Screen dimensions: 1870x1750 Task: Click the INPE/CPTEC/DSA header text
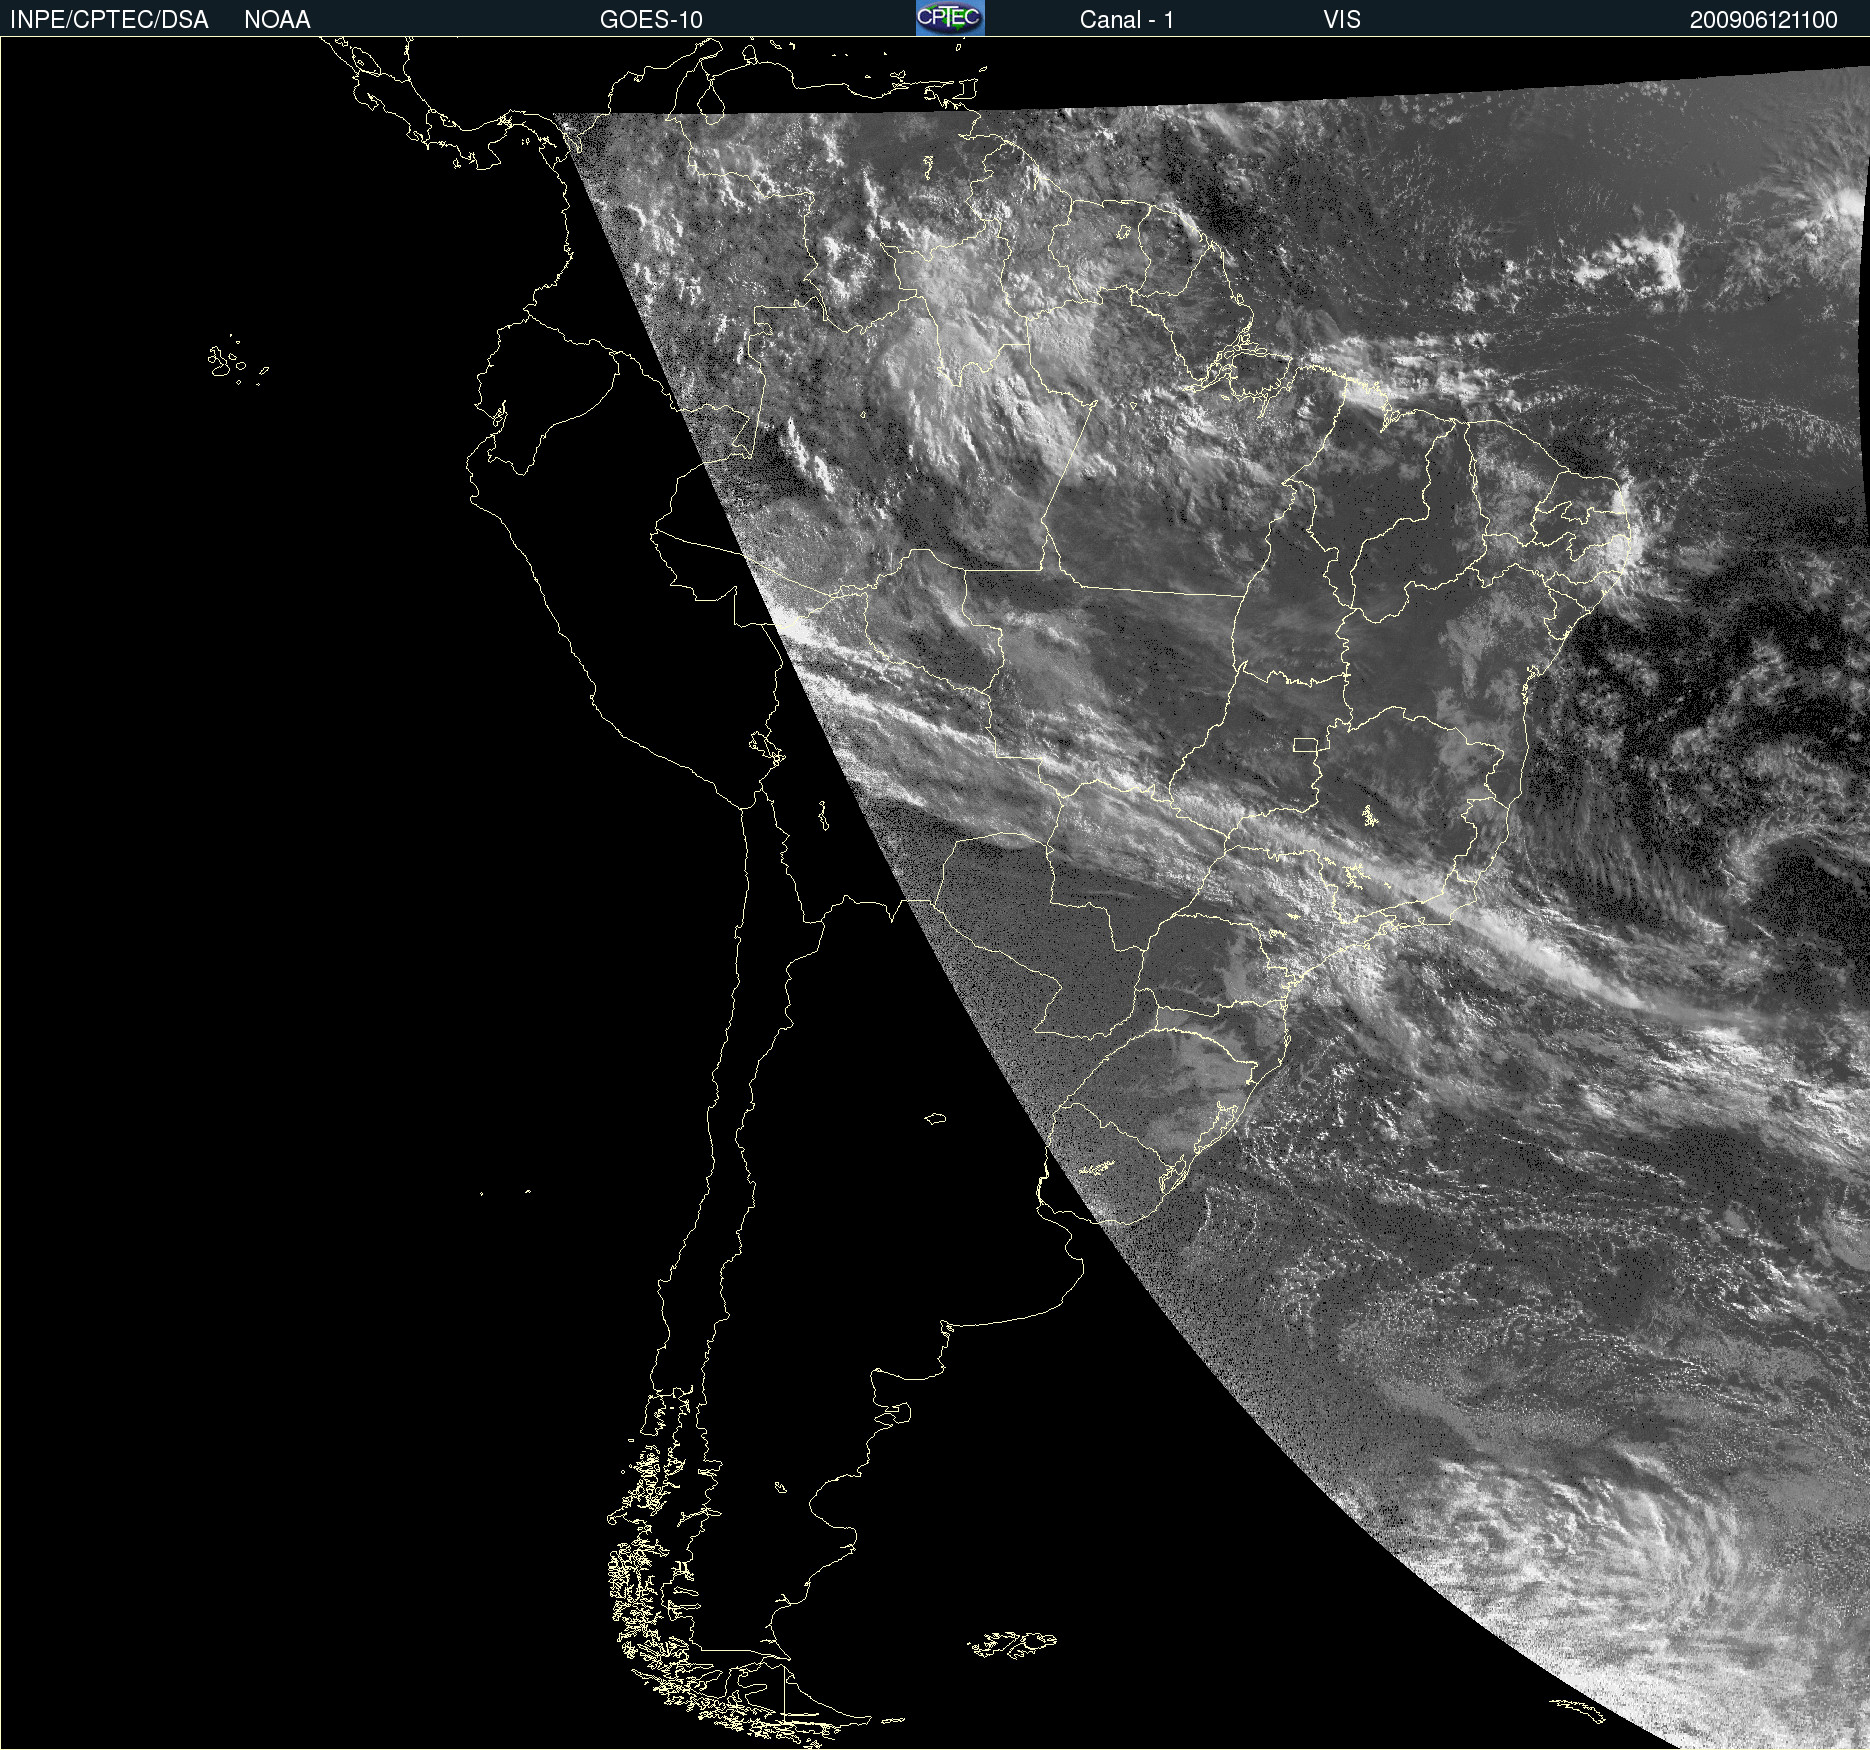tap(109, 20)
